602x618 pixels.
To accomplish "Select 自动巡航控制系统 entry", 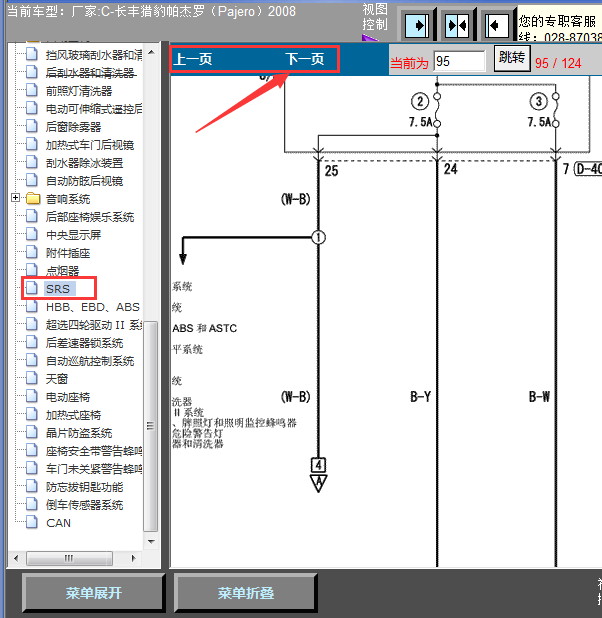I will click(90, 361).
